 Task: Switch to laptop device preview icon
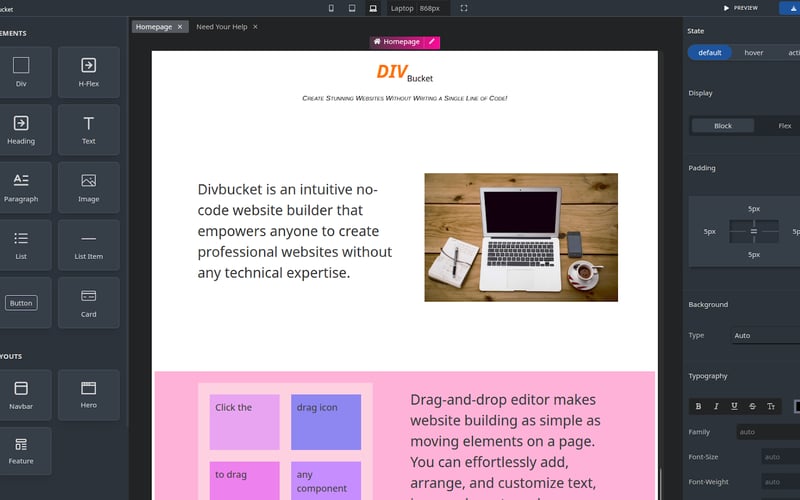pyautogui.click(x=373, y=8)
